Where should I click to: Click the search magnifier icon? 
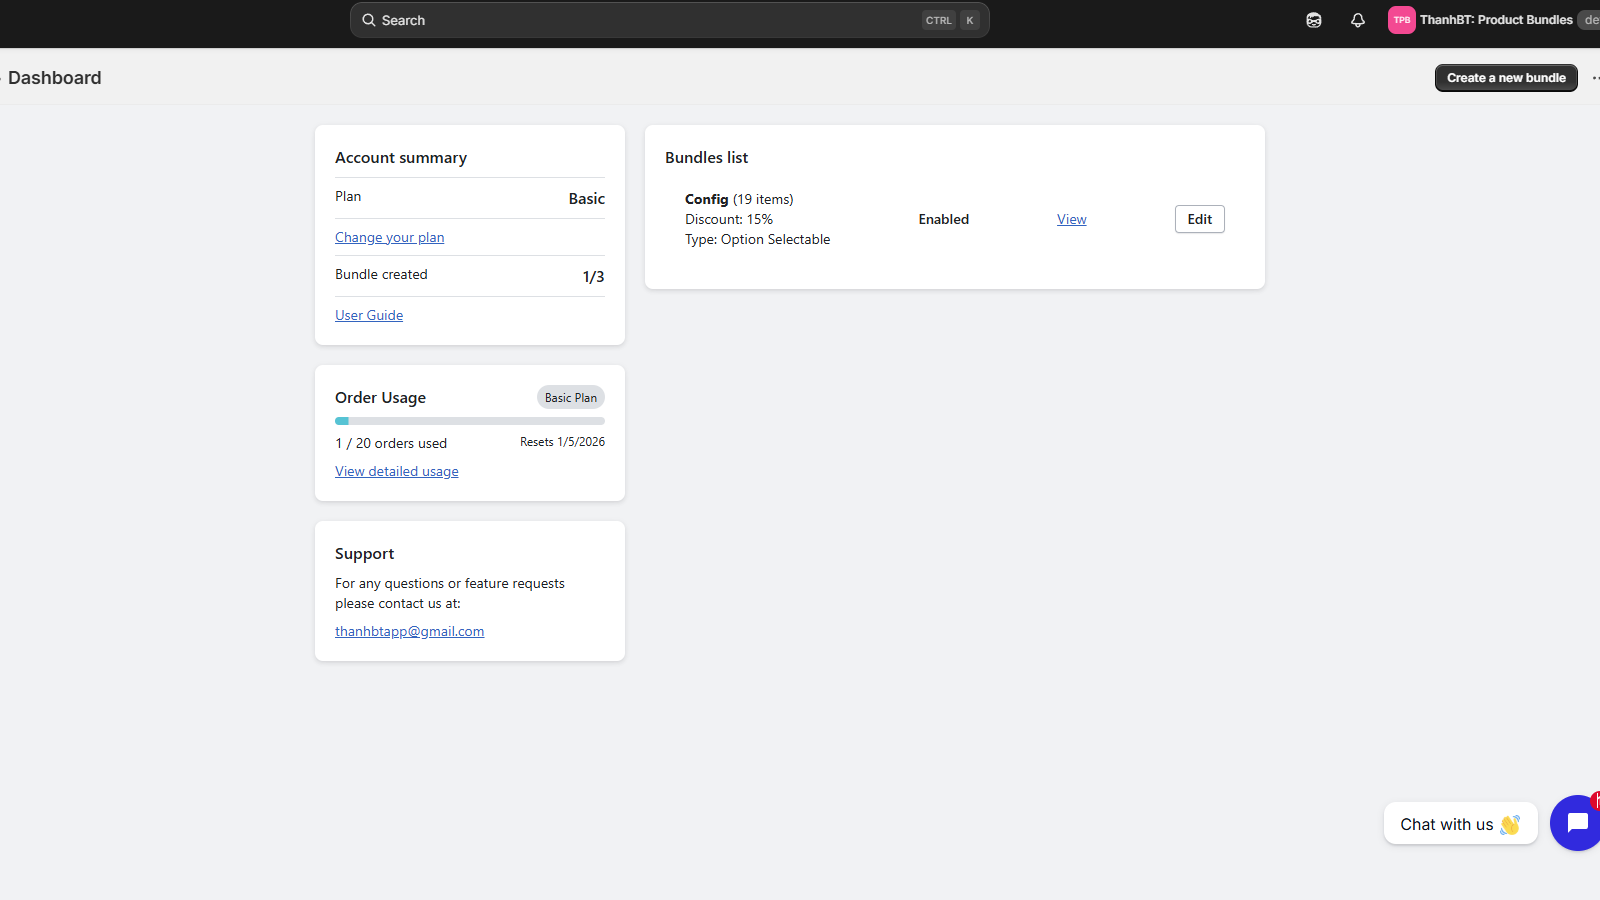pyautogui.click(x=369, y=20)
